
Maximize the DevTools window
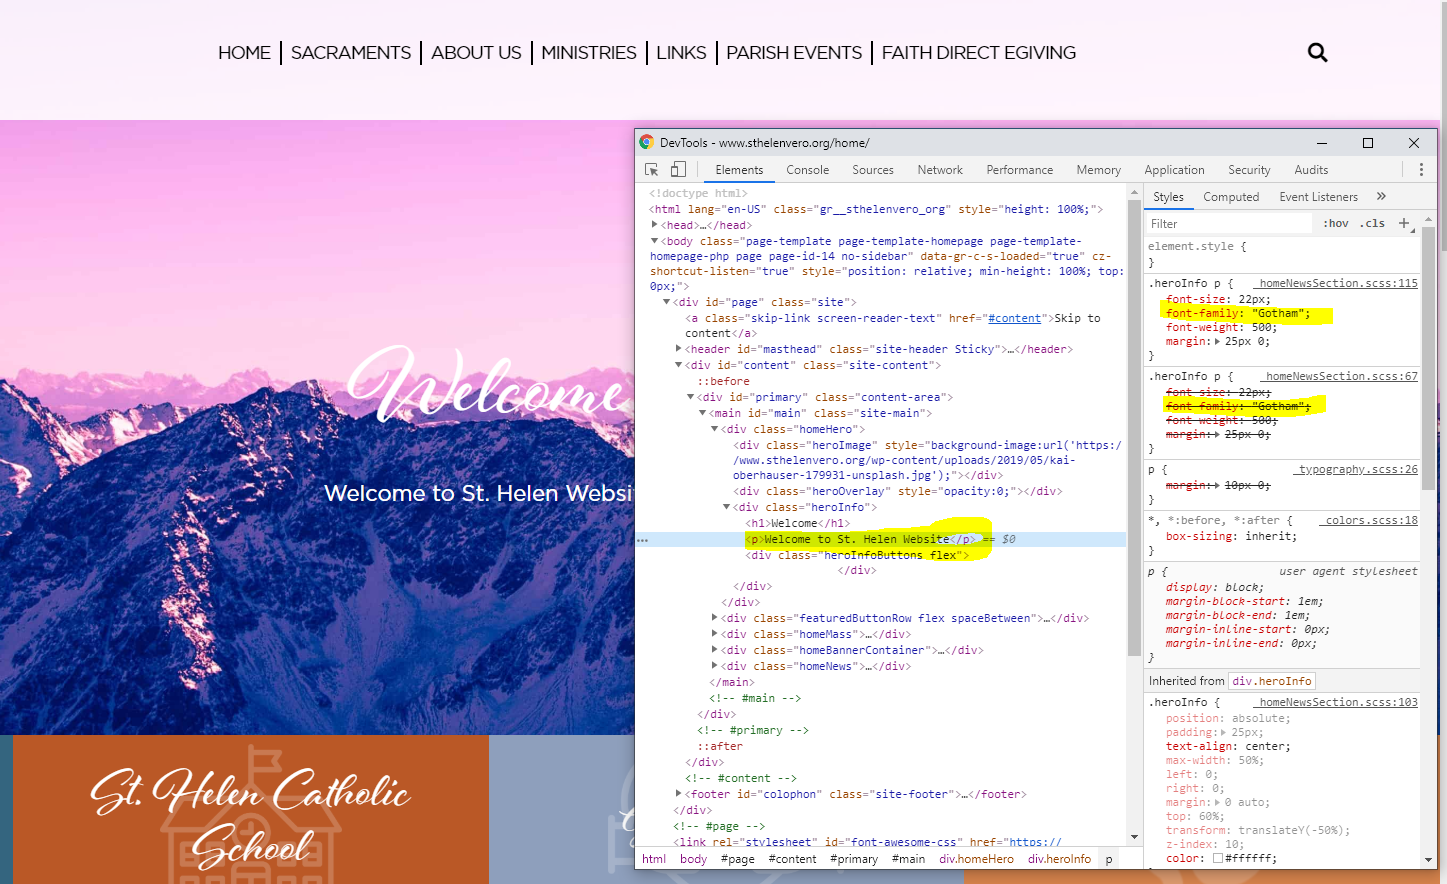click(1368, 143)
